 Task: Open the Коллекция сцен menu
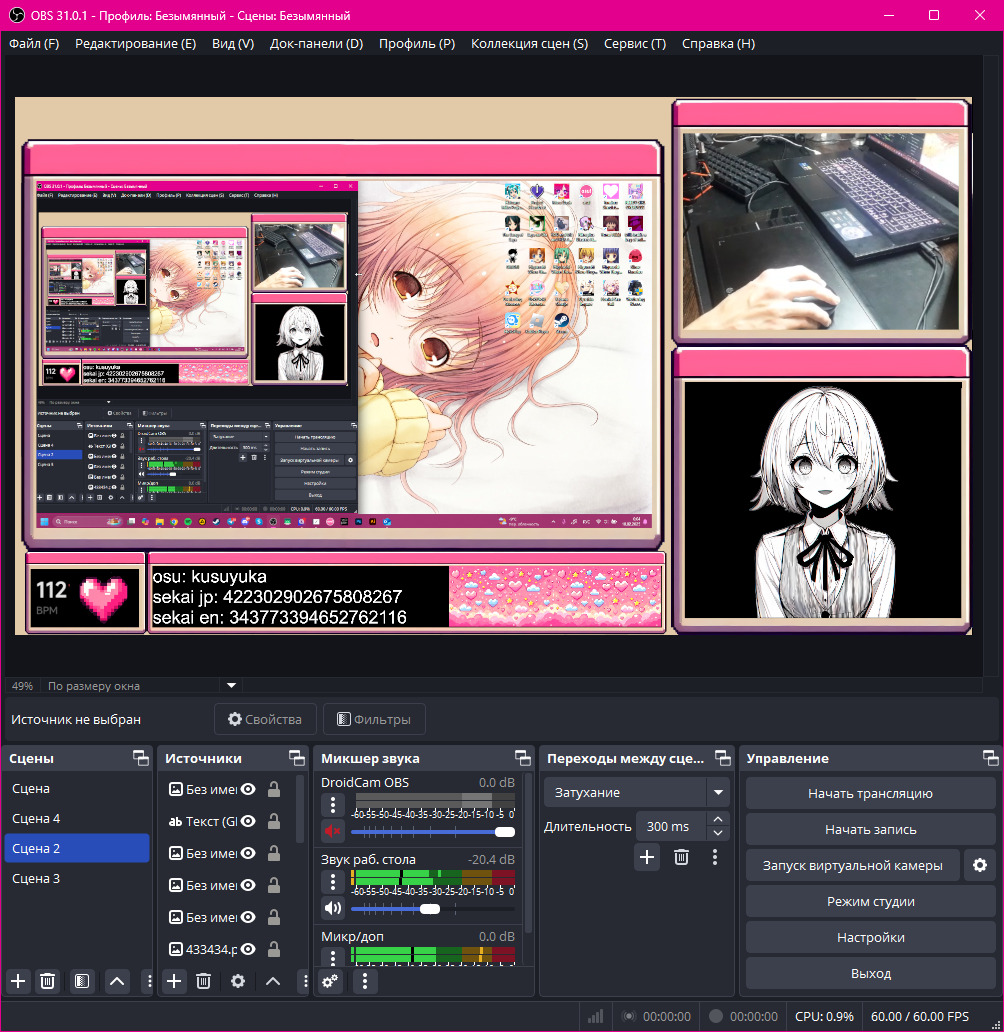coord(530,43)
